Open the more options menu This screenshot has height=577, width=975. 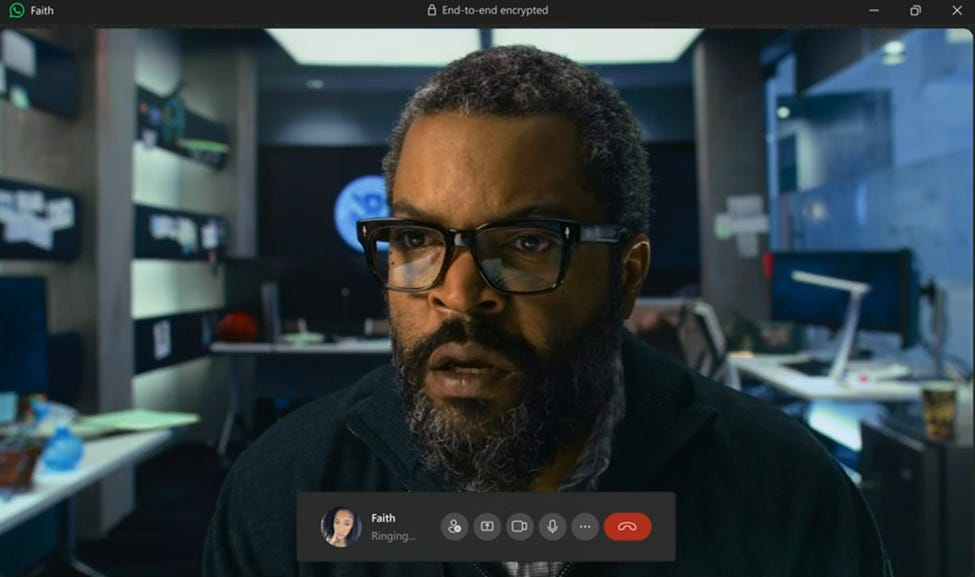coord(585,527)
